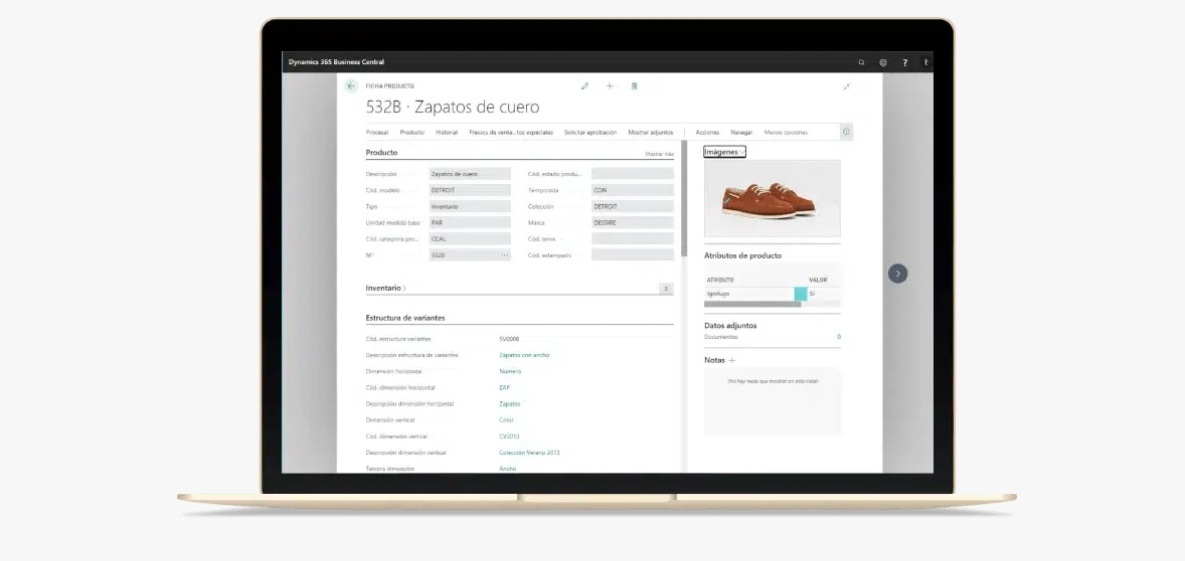The width and height of the screenshot is (1185, 561).
Task: Open link Zapatos con ancho
Action: click(x=524, y=355)
